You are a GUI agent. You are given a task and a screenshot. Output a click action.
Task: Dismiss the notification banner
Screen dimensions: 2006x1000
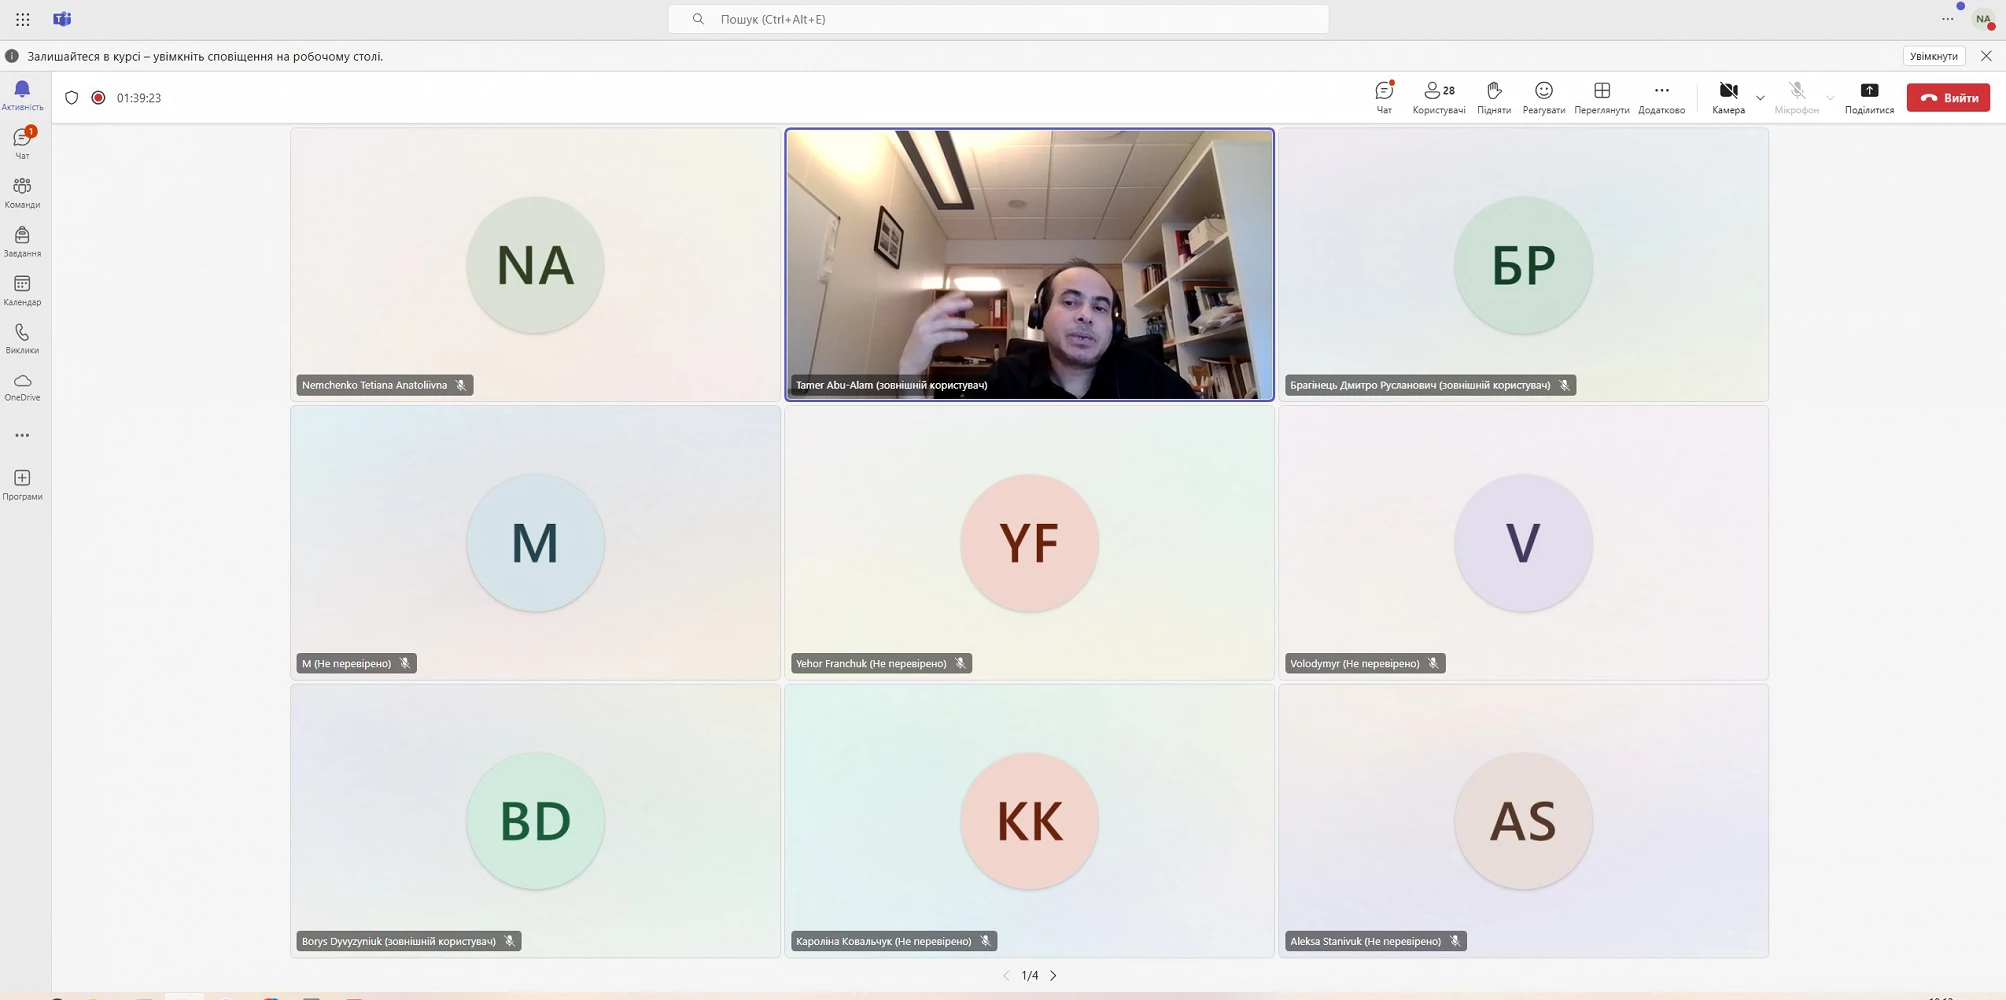pyautogui.click(x=1986, y=56)
